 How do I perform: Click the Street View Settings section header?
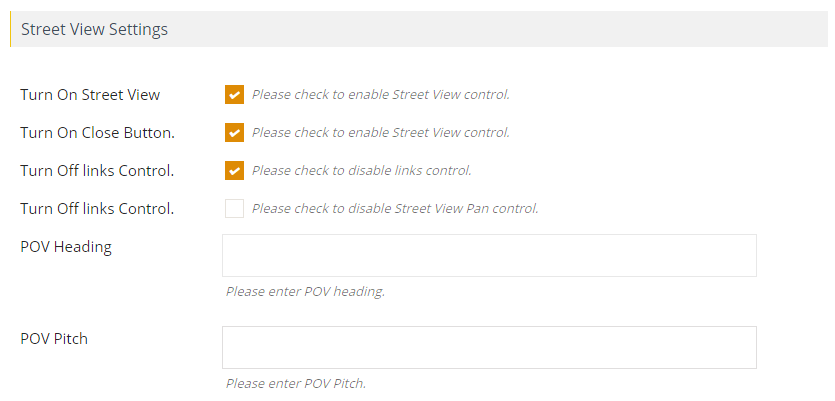coord(95,30)
